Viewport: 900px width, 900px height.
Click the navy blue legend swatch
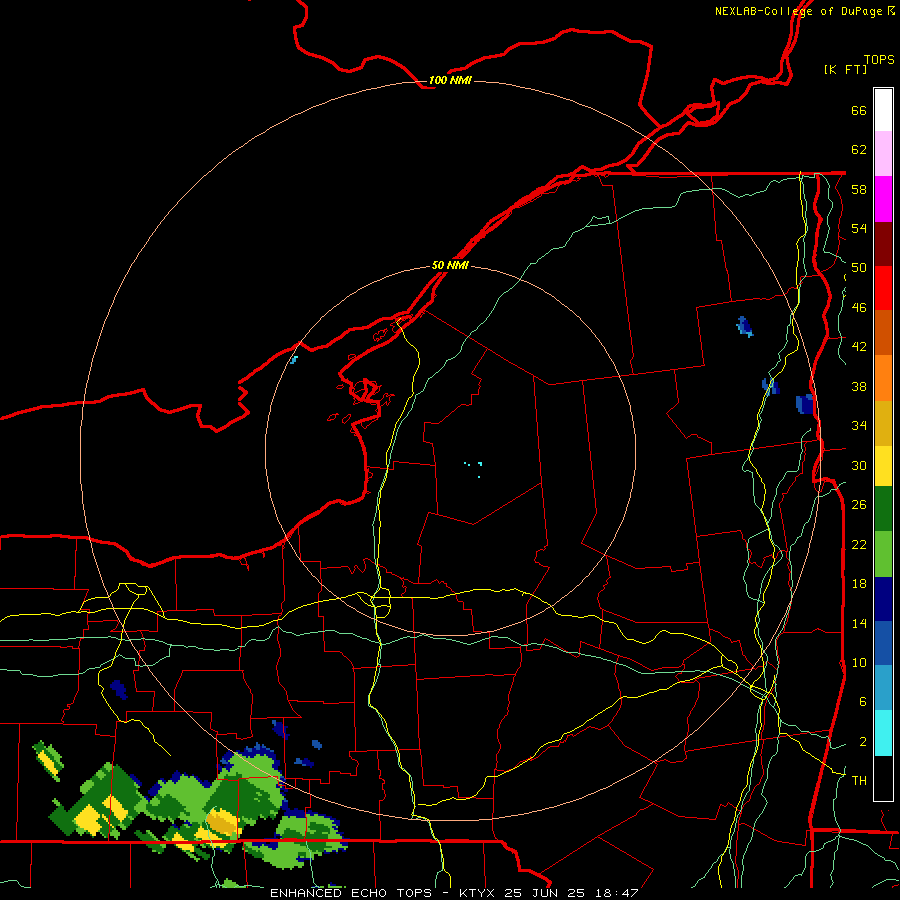pos(883,599)
